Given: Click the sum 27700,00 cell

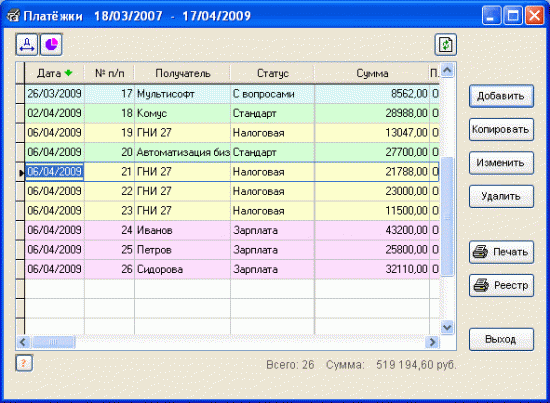Looking at the screenshot, I should [x=372, y=152].
